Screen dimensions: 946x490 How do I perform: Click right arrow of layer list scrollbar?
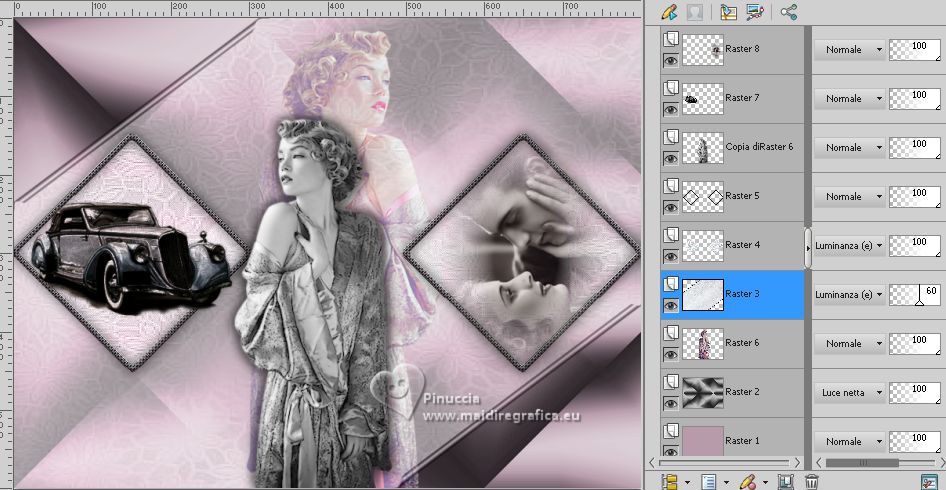tap(798, 463)
